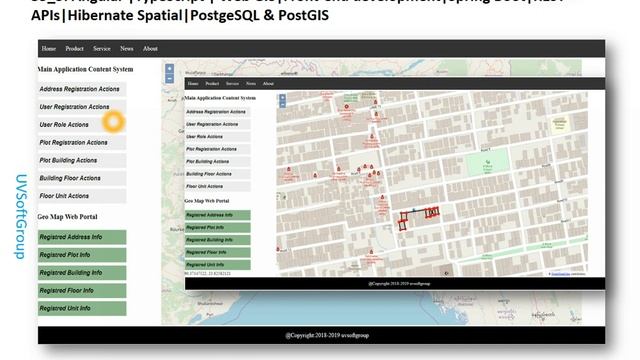Open User Registration Actions in back window
Image resolution: width=640 pixels, height=360 pixels.
[82, 107]
